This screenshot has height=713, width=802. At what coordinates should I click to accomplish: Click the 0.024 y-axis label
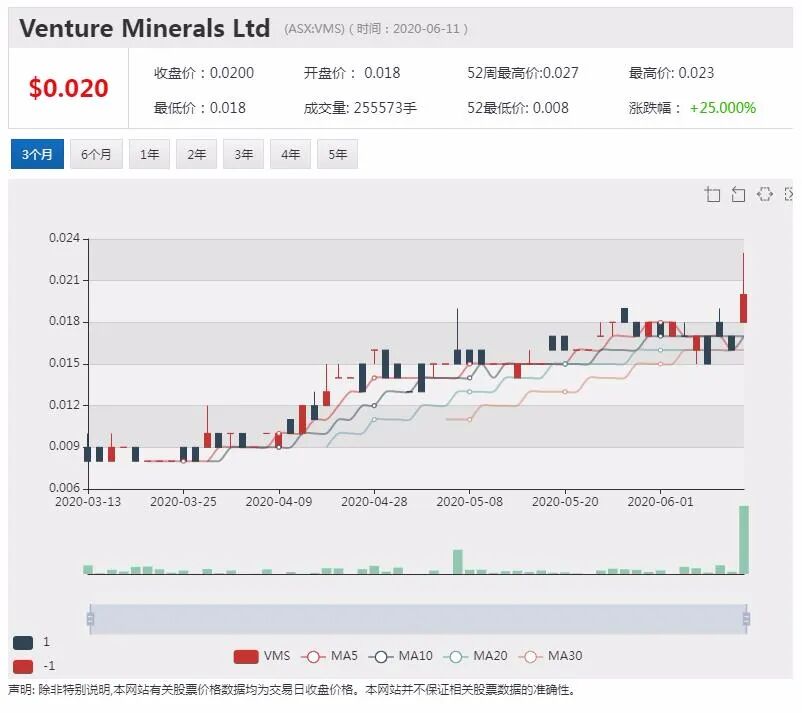click(64, 238)
